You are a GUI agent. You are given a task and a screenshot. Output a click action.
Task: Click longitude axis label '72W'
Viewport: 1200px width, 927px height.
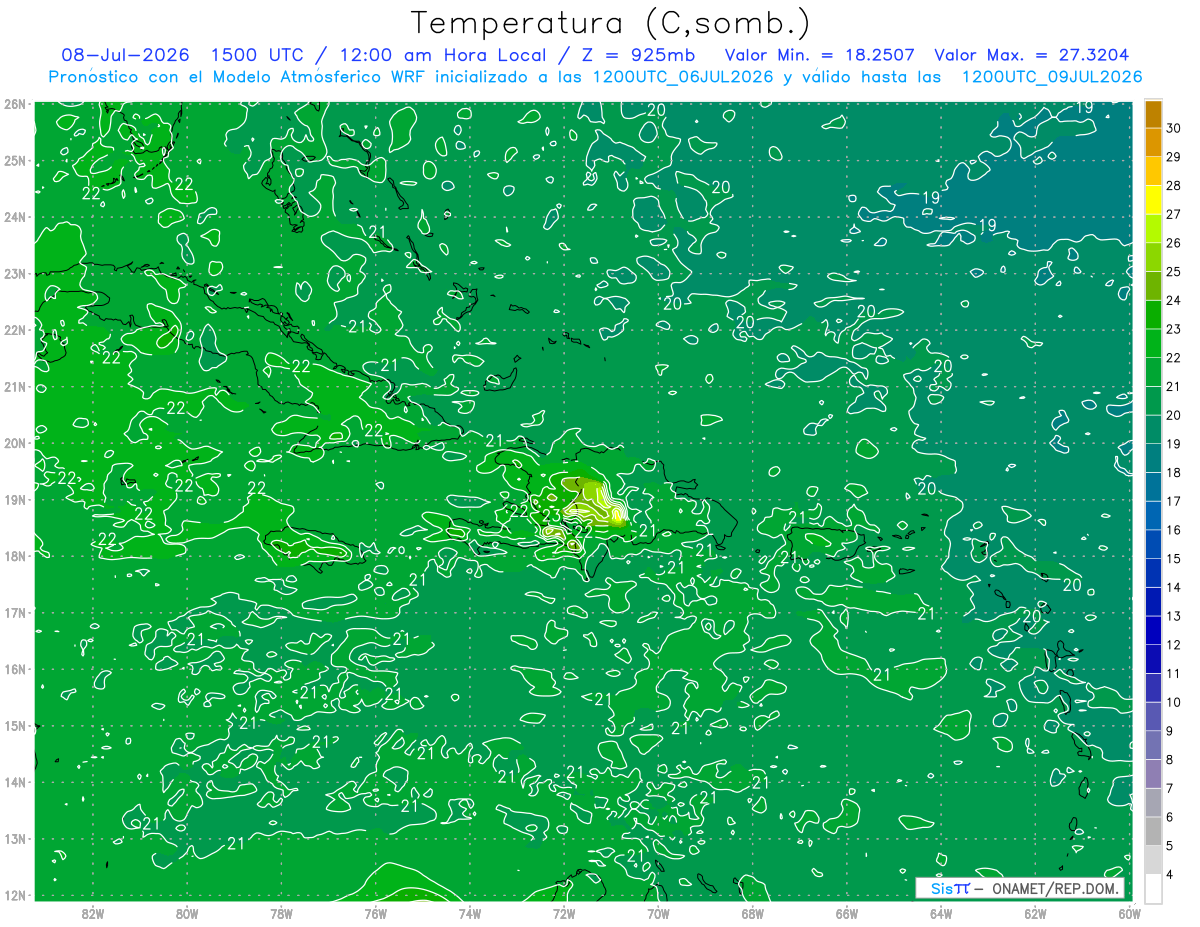pos(563,913)
